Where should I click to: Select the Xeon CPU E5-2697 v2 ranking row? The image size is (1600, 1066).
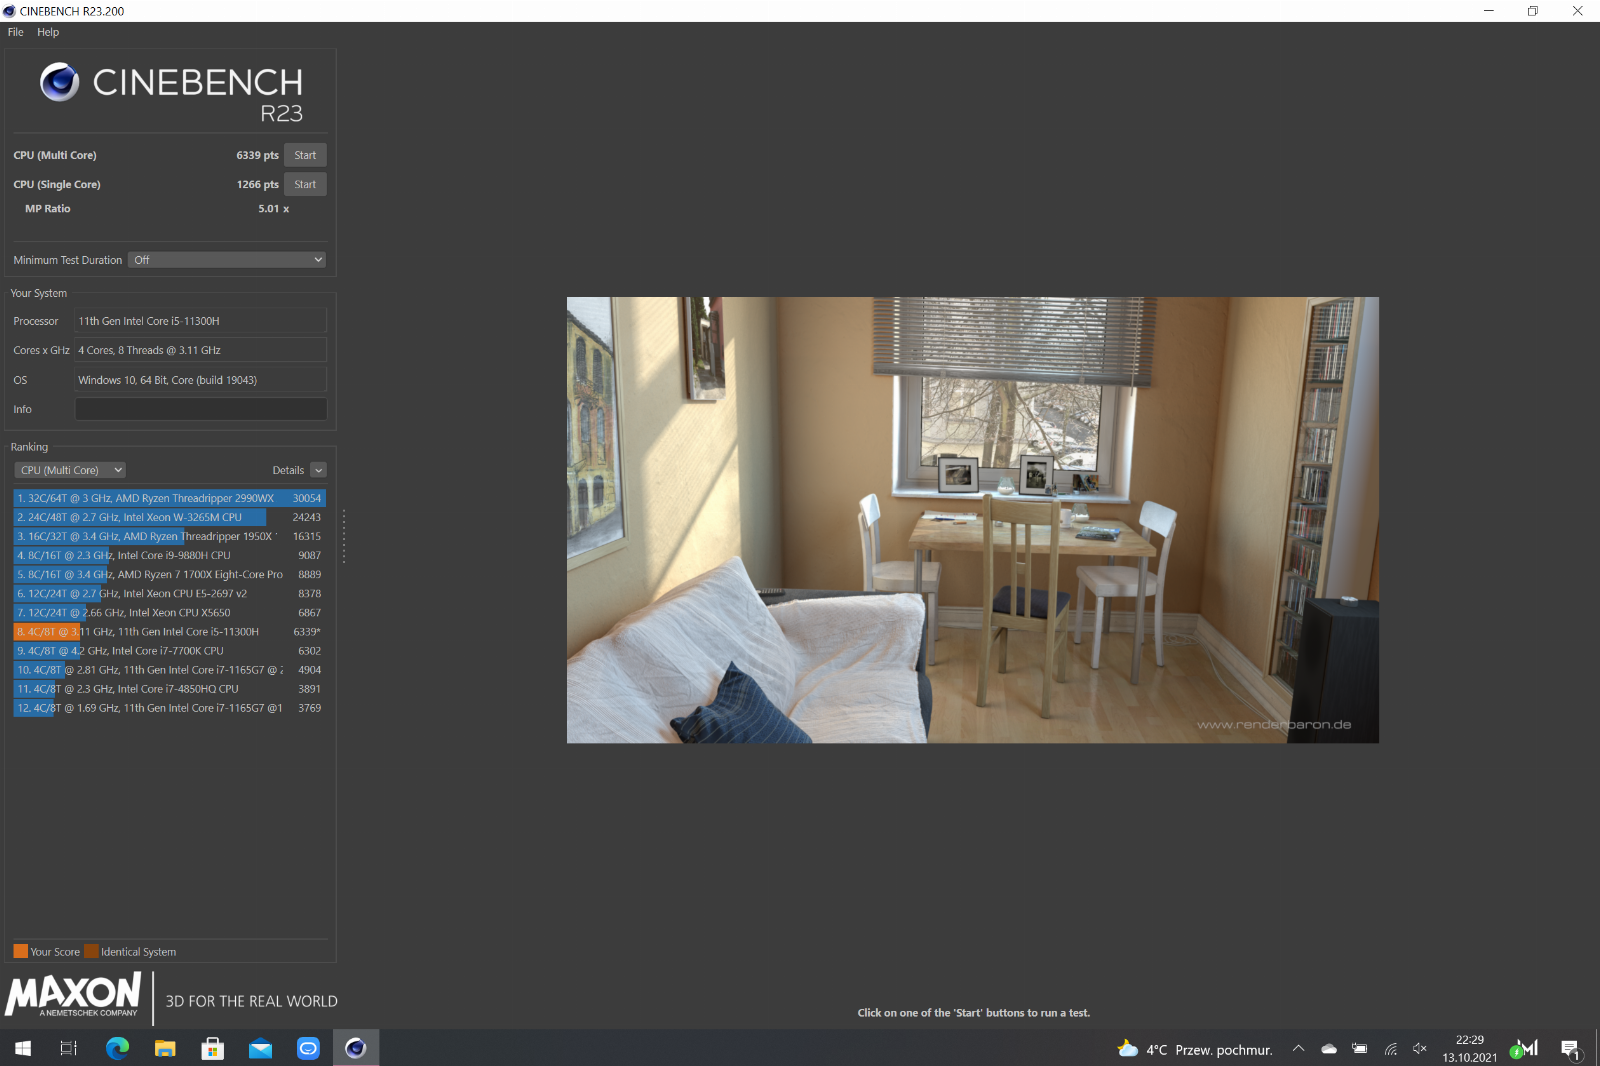[x=169, y=593]
